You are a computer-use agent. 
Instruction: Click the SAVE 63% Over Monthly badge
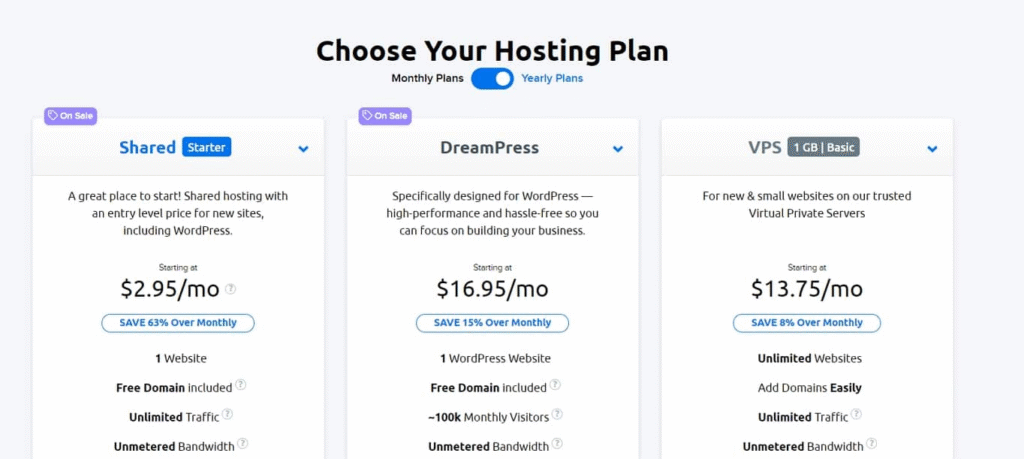point(178,323)
